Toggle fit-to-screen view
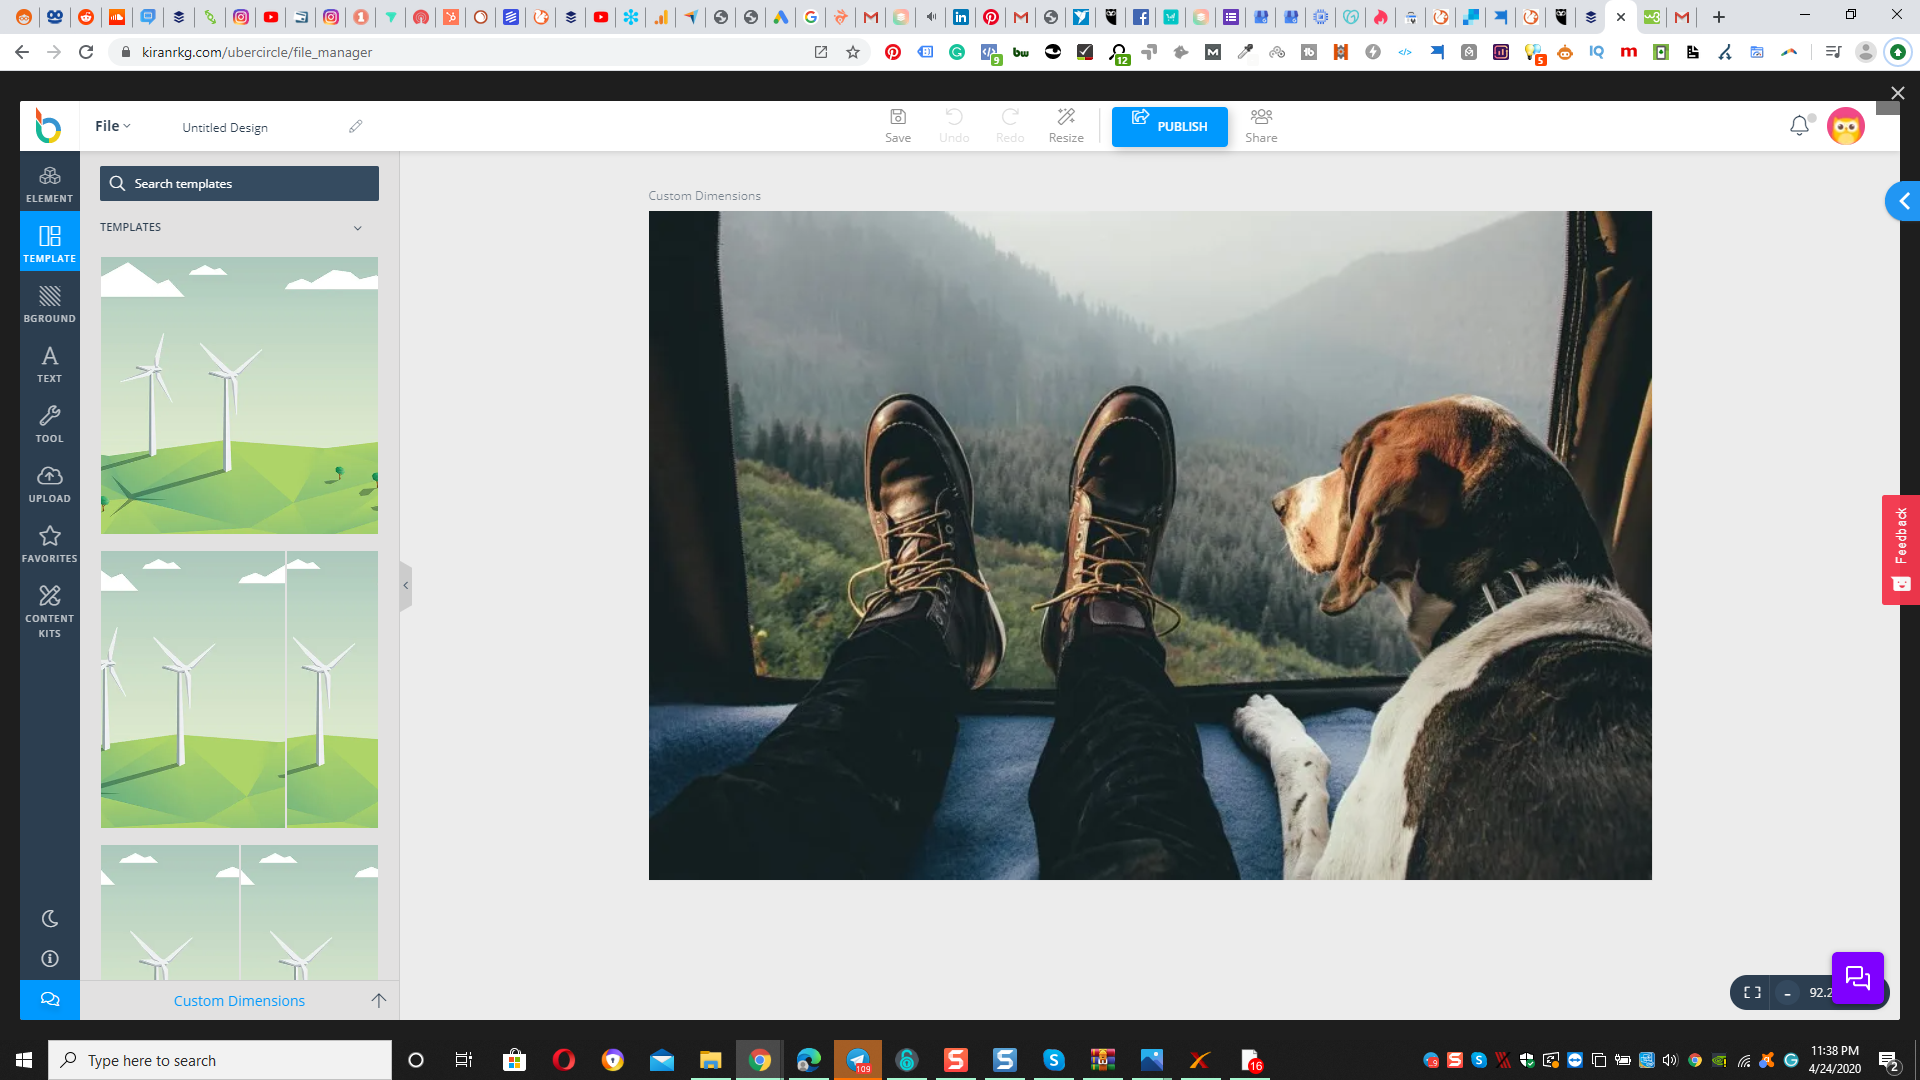 1752,992
